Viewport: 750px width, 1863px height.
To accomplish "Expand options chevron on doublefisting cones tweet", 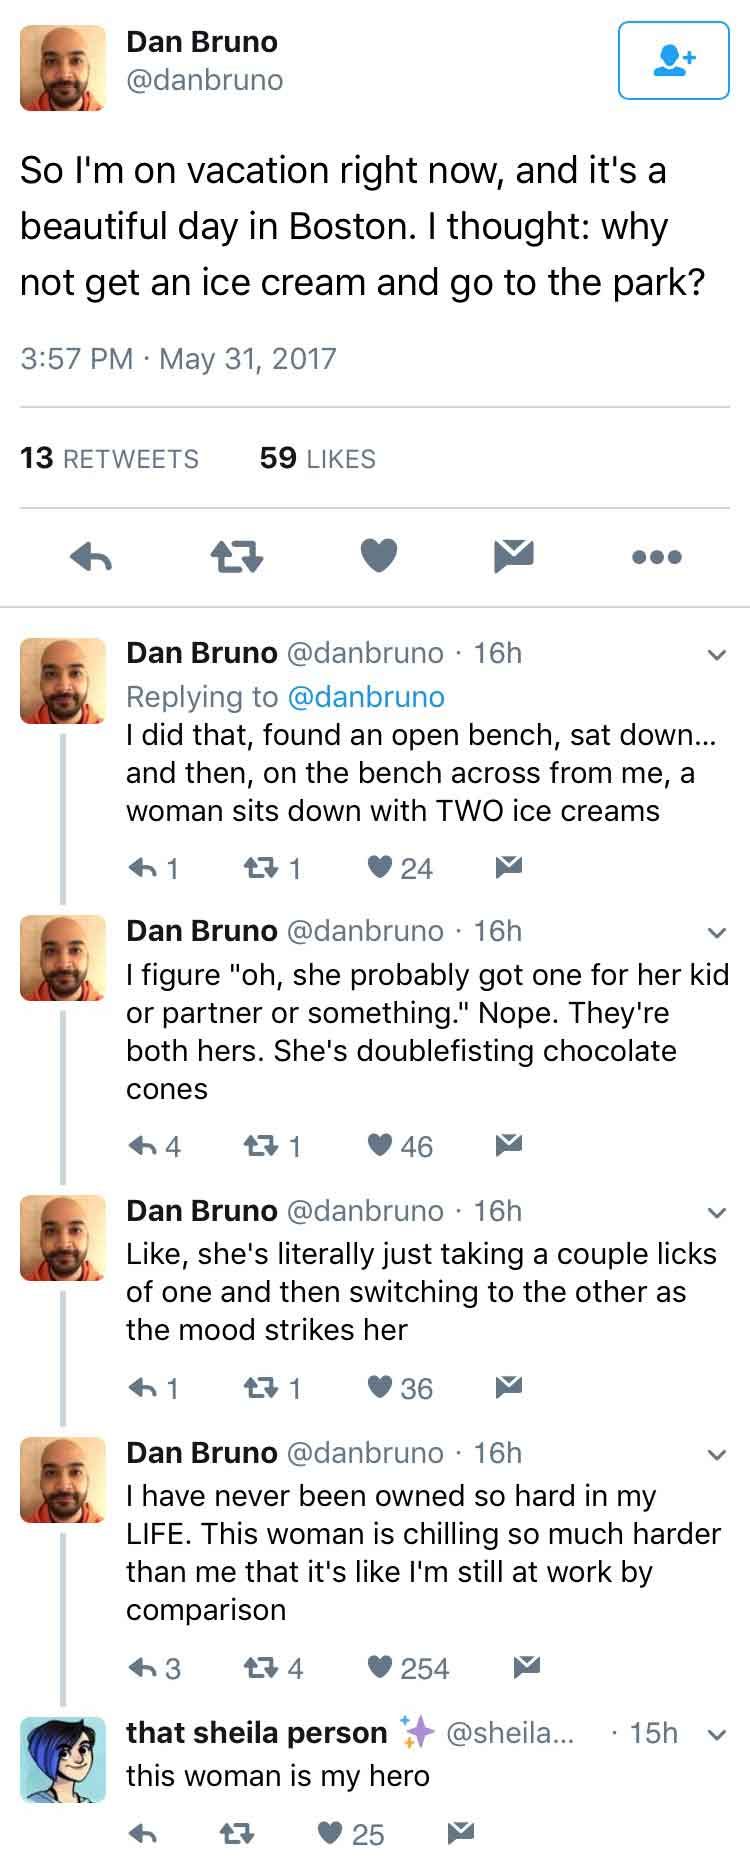I will click(715, 933).
